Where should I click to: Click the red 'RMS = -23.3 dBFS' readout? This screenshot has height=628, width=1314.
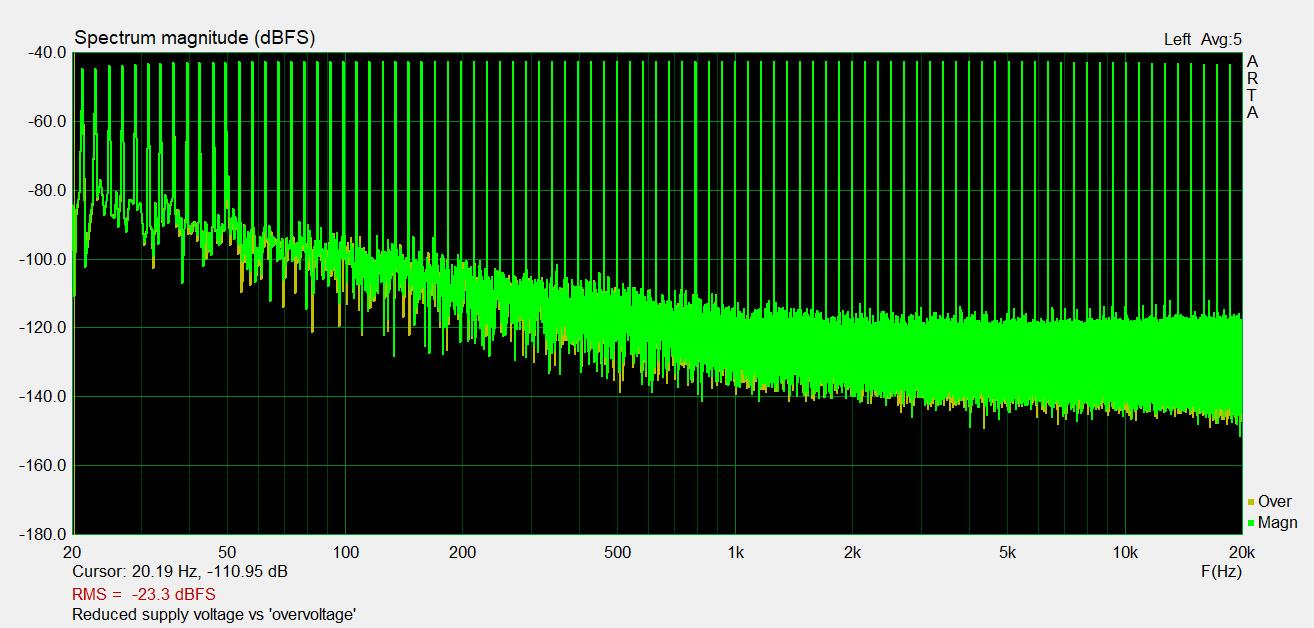(144, 594)
